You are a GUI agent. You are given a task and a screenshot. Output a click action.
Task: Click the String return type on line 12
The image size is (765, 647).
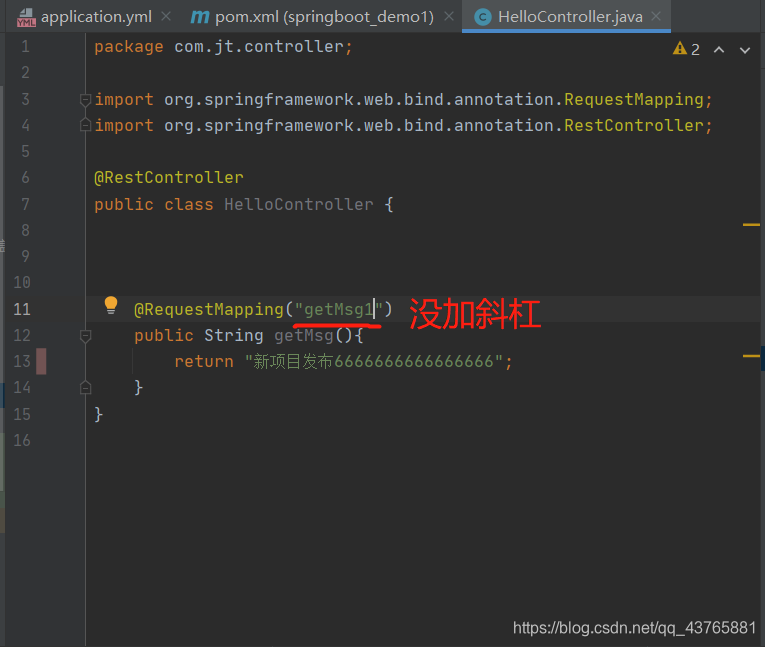(x=234, y=336)
